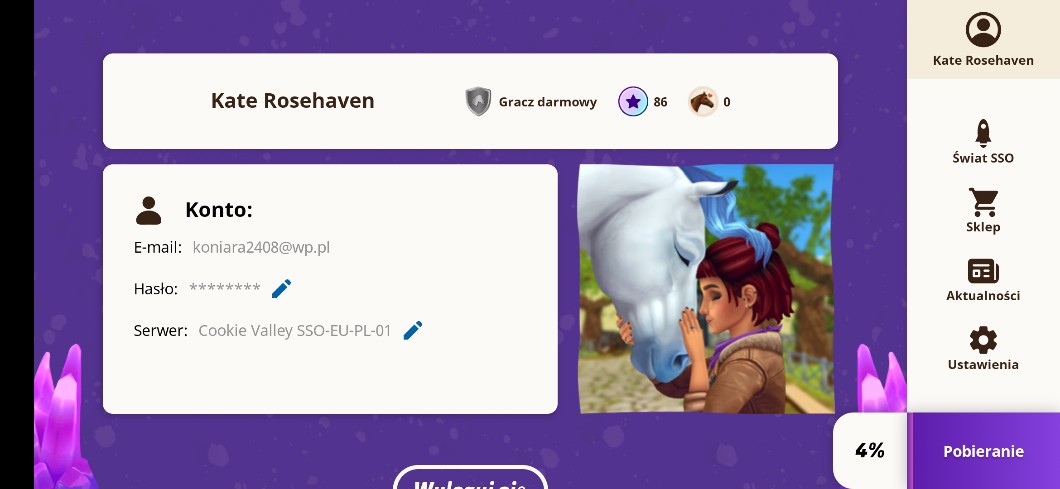Select the Sklep menu label
The height and width of the screenshot is (489, 1060).
pyautogui.click(x=983, y=227)
